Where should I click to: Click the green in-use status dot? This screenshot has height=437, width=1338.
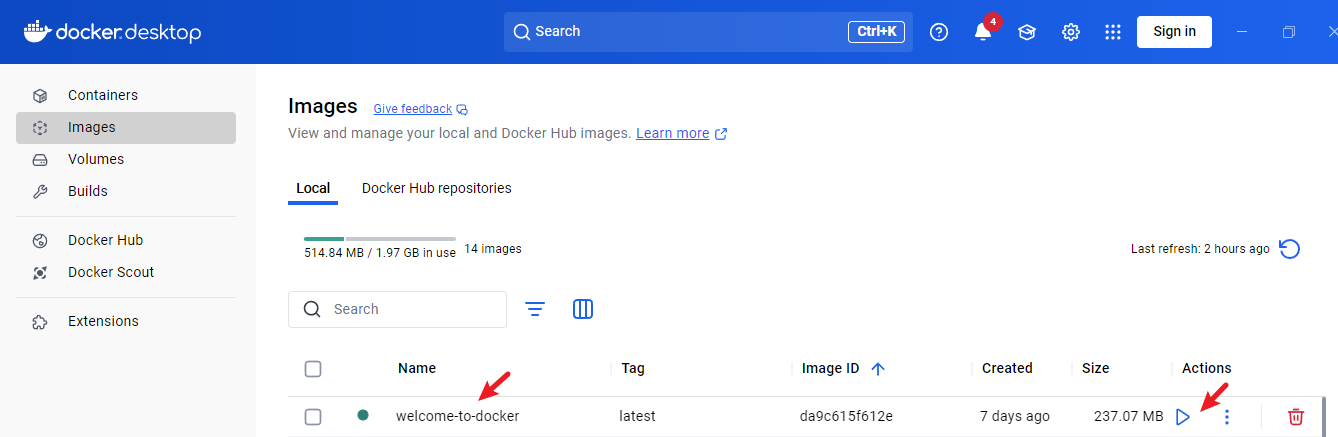click(x=363, y=415)
